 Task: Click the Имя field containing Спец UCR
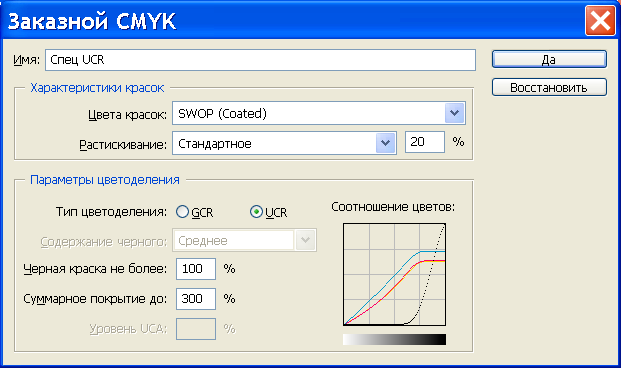coord(260,60)
